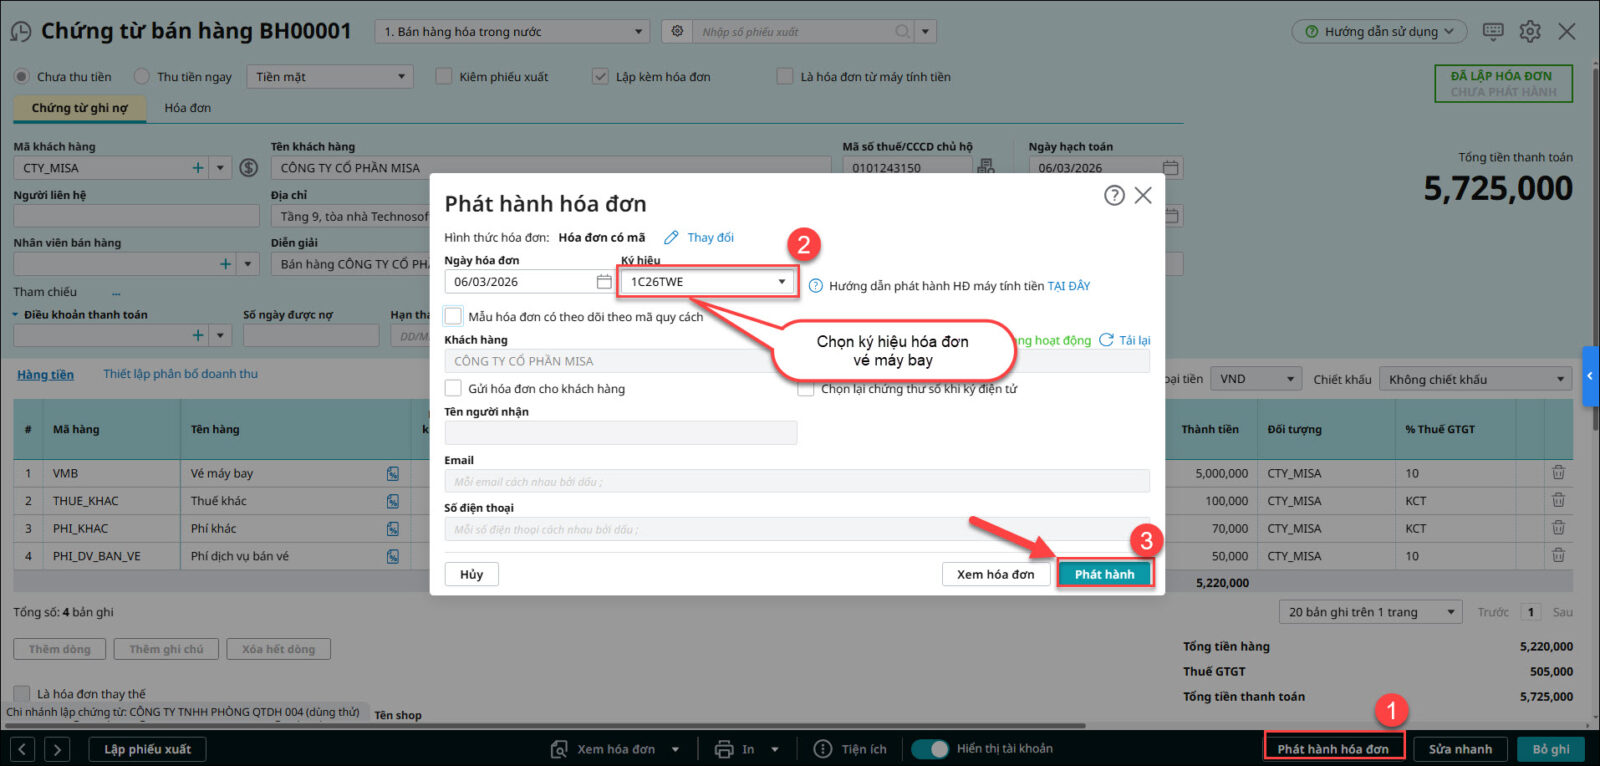
Task: Expand the Xem hóa đơn arrow in bottom bar
Action: coord(676,749)
